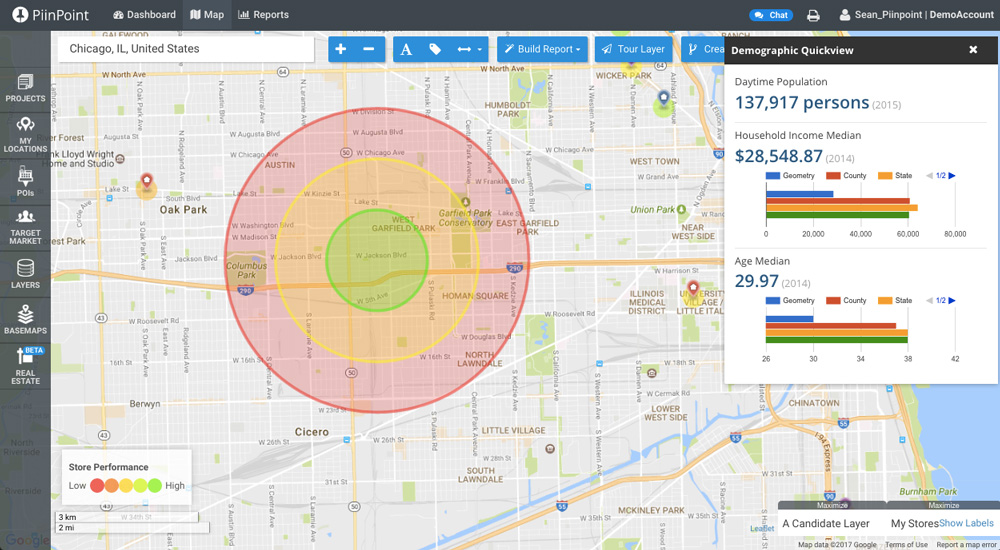Click the map zoom-out minus button
This screenshot has height=550, width=1000.
(369, 49)
